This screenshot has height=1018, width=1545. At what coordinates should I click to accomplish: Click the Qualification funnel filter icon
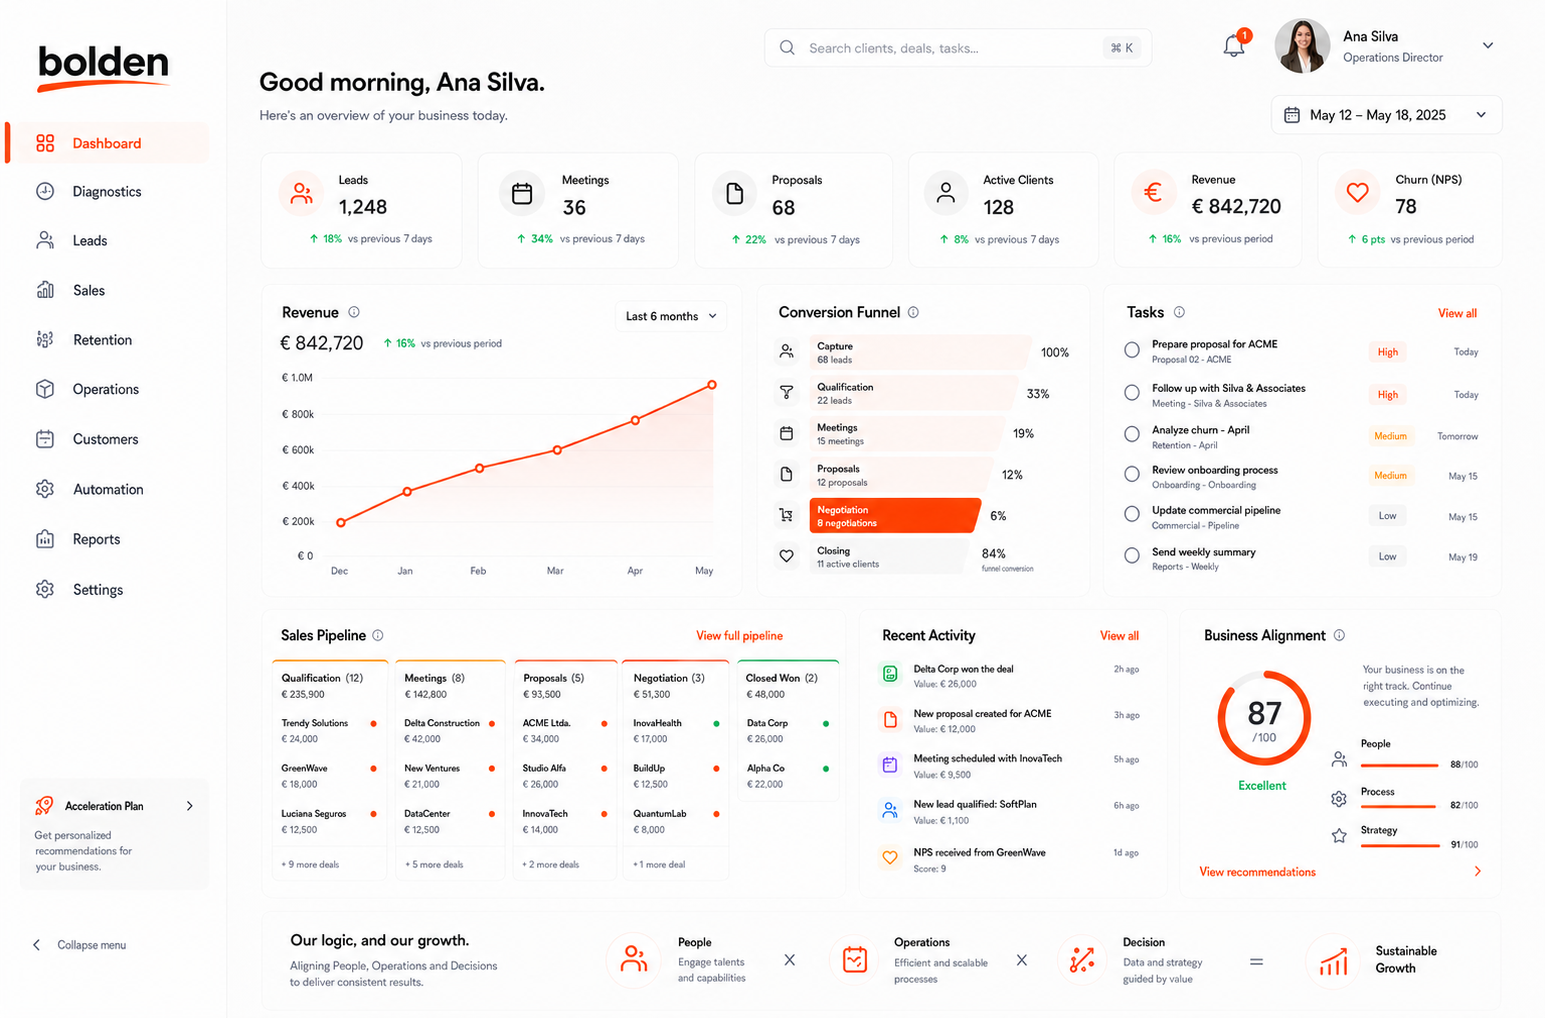[x=787, y=393]
